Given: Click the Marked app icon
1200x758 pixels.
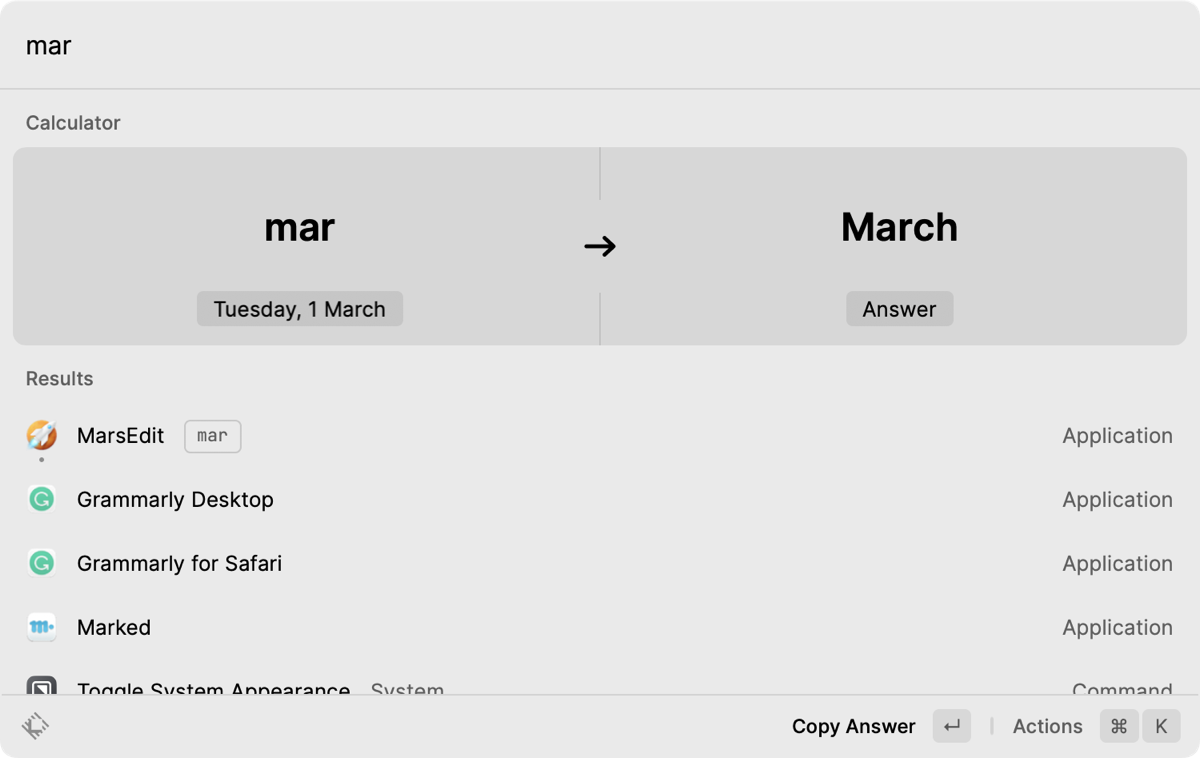Looking at the screenshot, I should click(41, 627).
